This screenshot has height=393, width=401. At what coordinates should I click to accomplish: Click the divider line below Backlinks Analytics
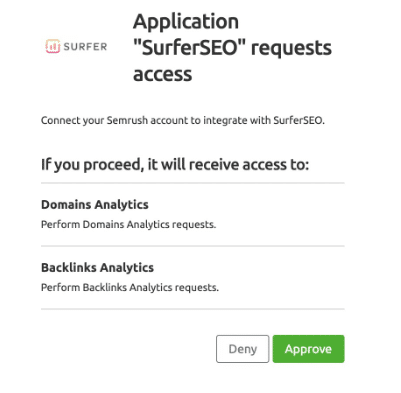pos(193,309)
